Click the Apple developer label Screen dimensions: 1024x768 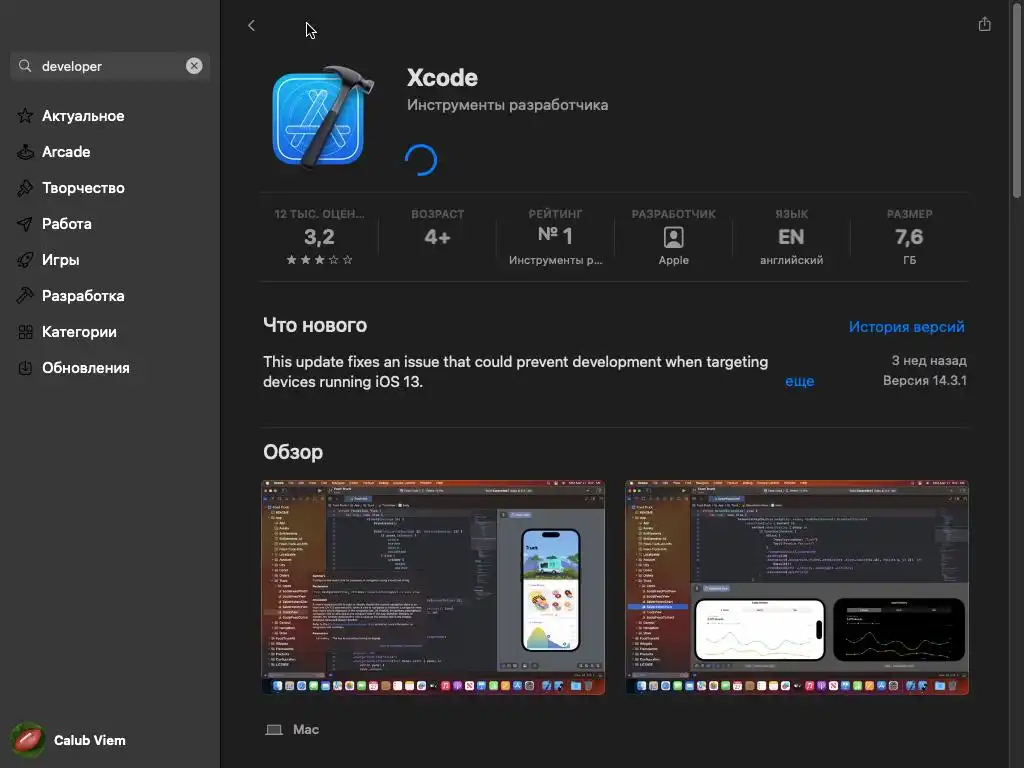point(673,260)
